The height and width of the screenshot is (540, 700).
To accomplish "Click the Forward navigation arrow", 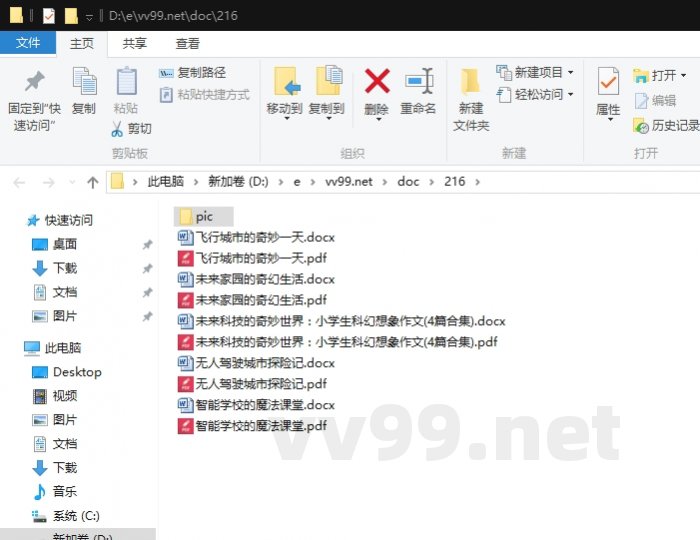I will tap(48, 182).
